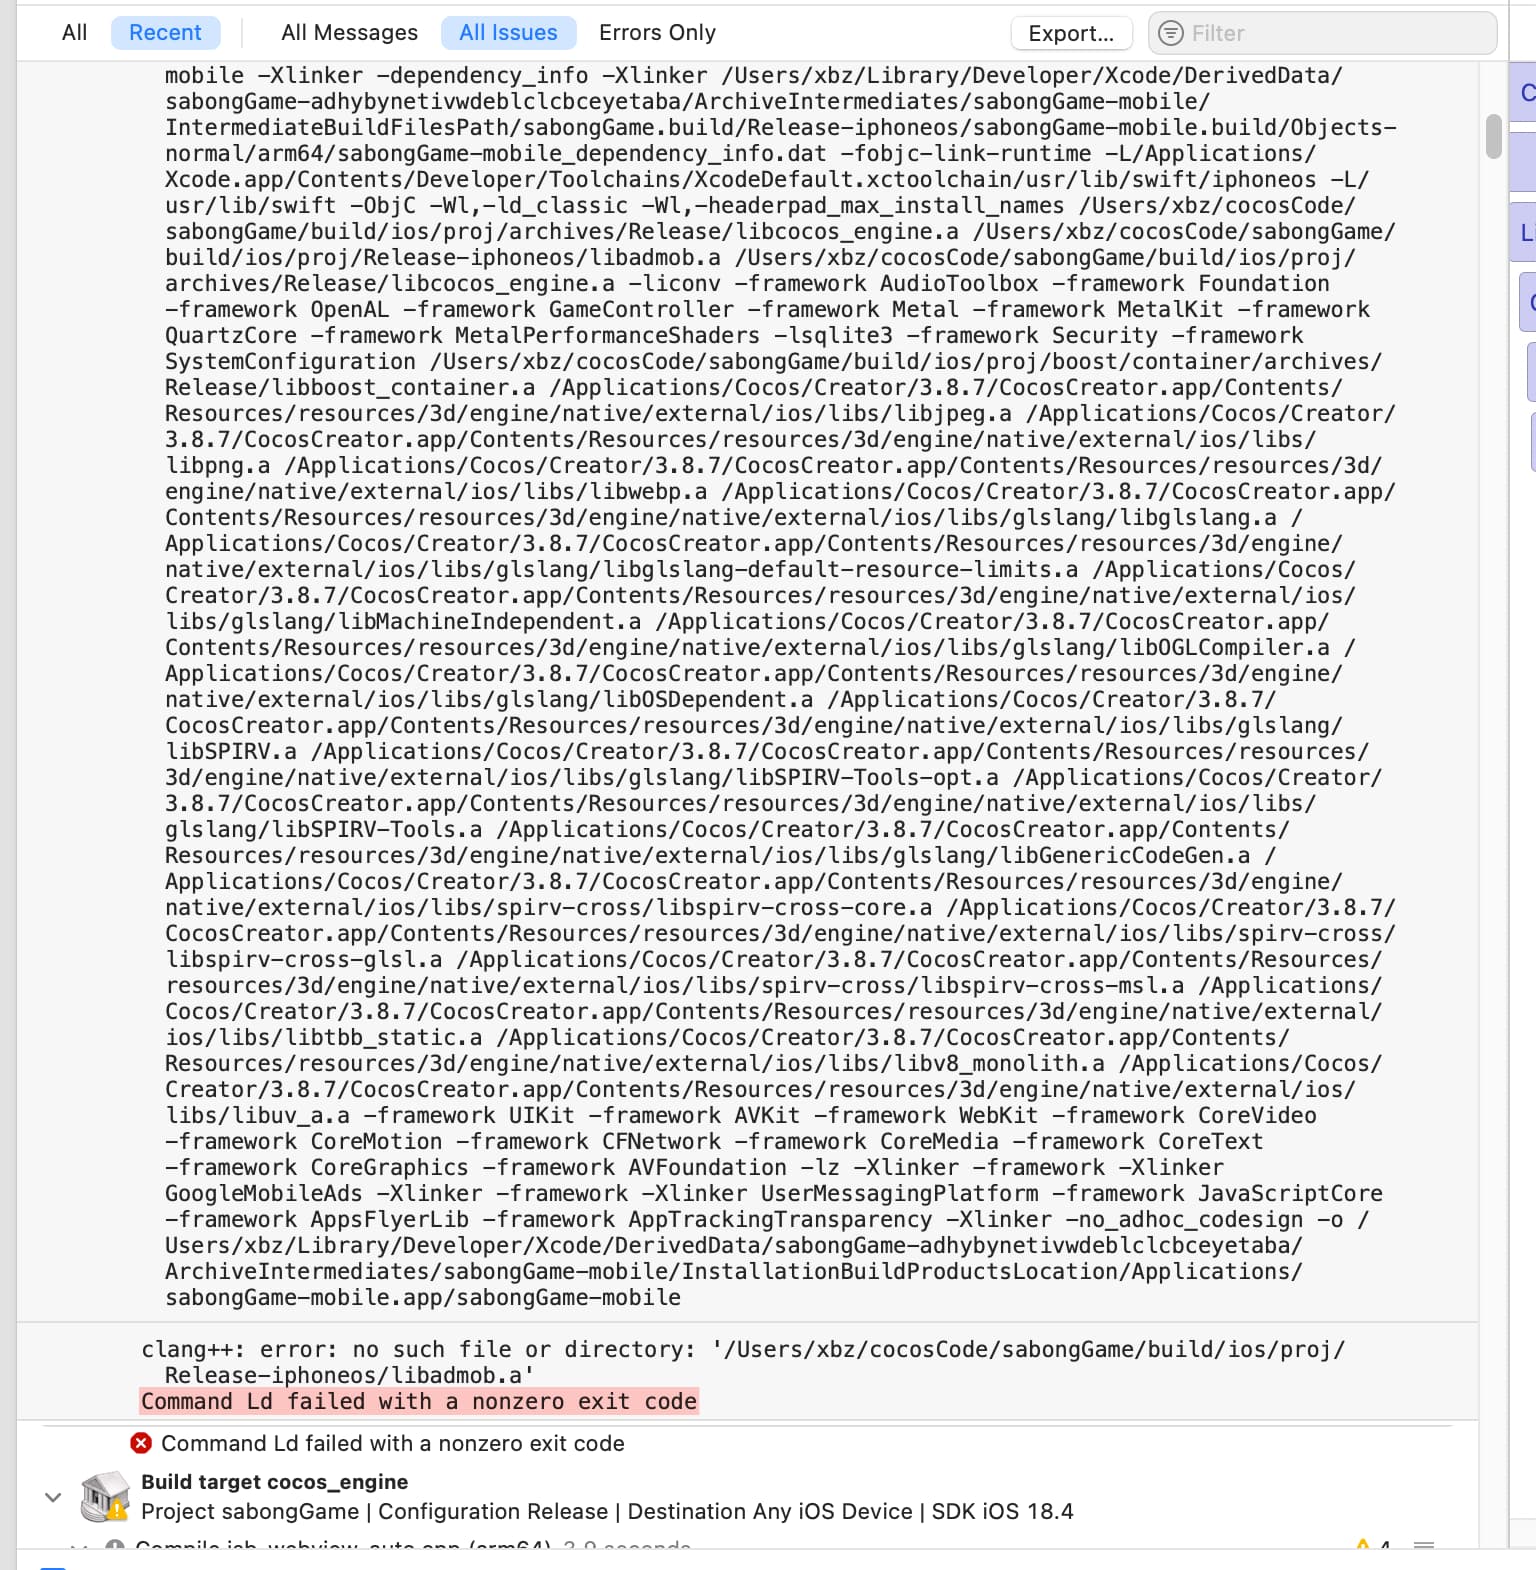Collapse the Compile step disclosure chevron

tap(80, 1546)
